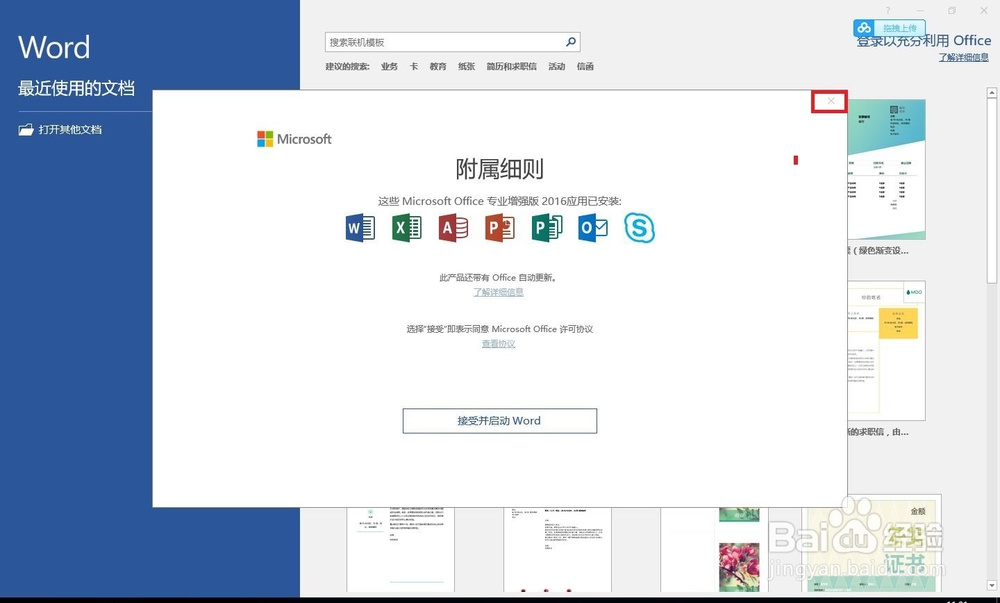Click the search magnifier icon
1000x603 pixels.
tap(569, 42)
